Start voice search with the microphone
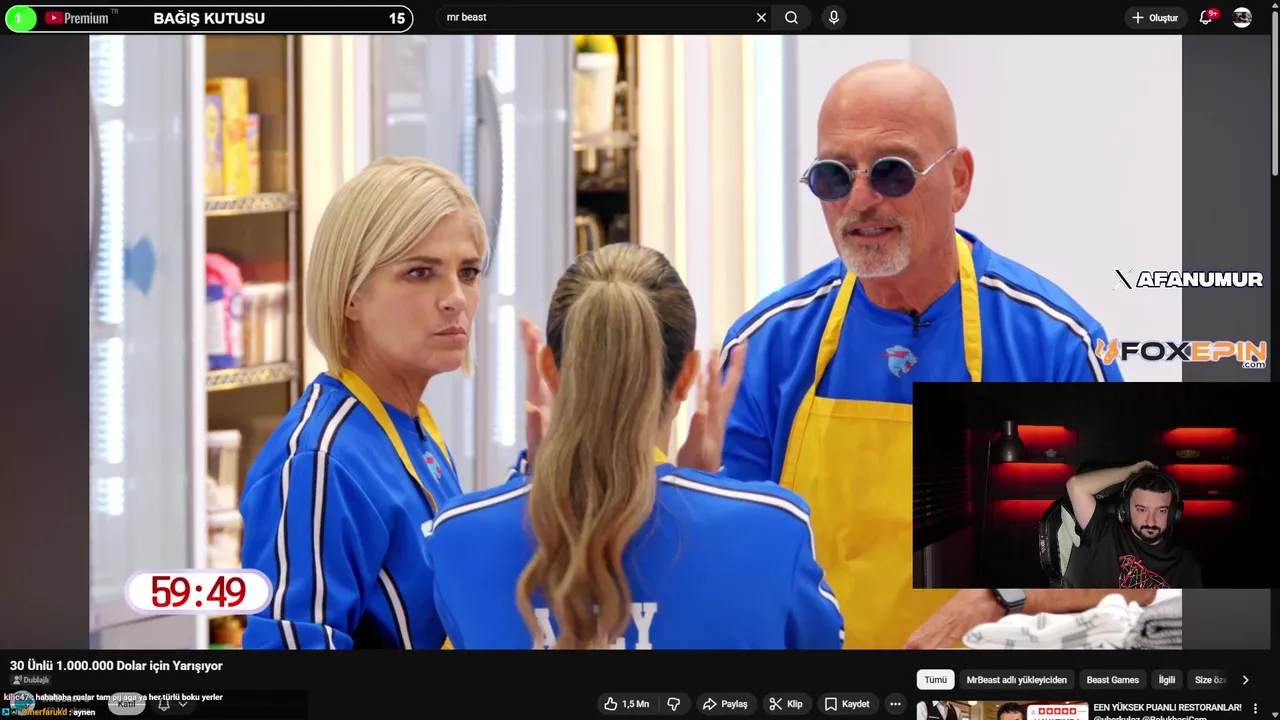The height and width of the screenshot is (720, 1280). pos(834,17)
